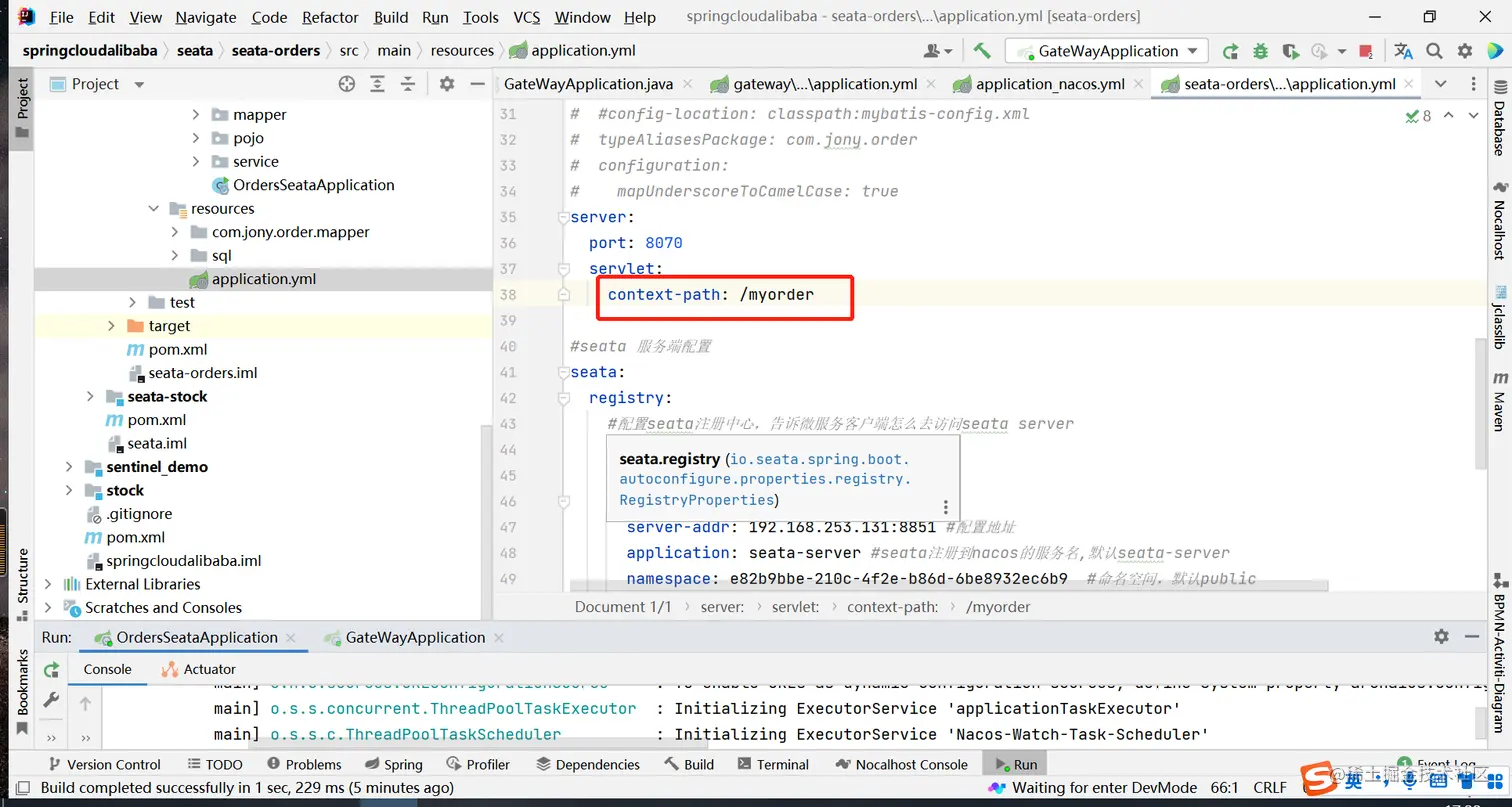Rerun GateWayApplication from the main toolbar
The height and width of the screenshot is (807, 1512).
pos(1231,51)
